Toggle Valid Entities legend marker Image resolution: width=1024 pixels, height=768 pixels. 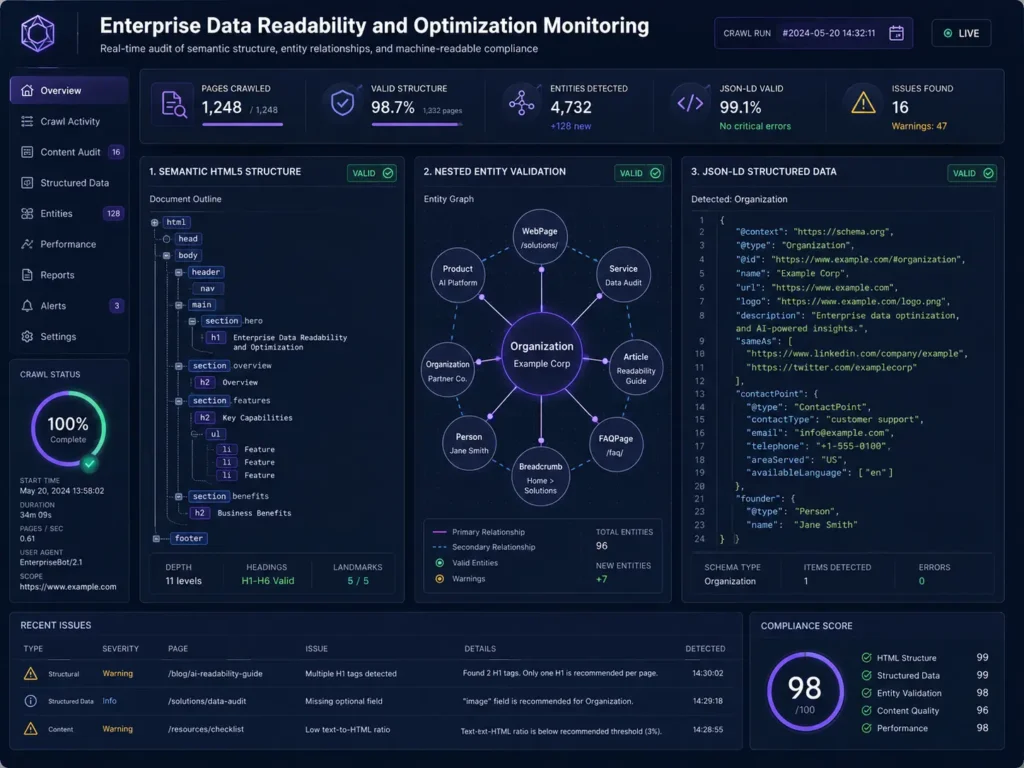(440, 563)
